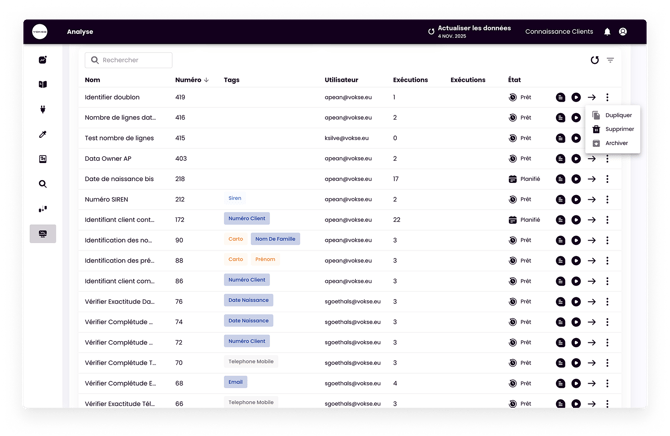The image size is (670, 436).
Task: Open document icon for row number 403
Action: 561,159
